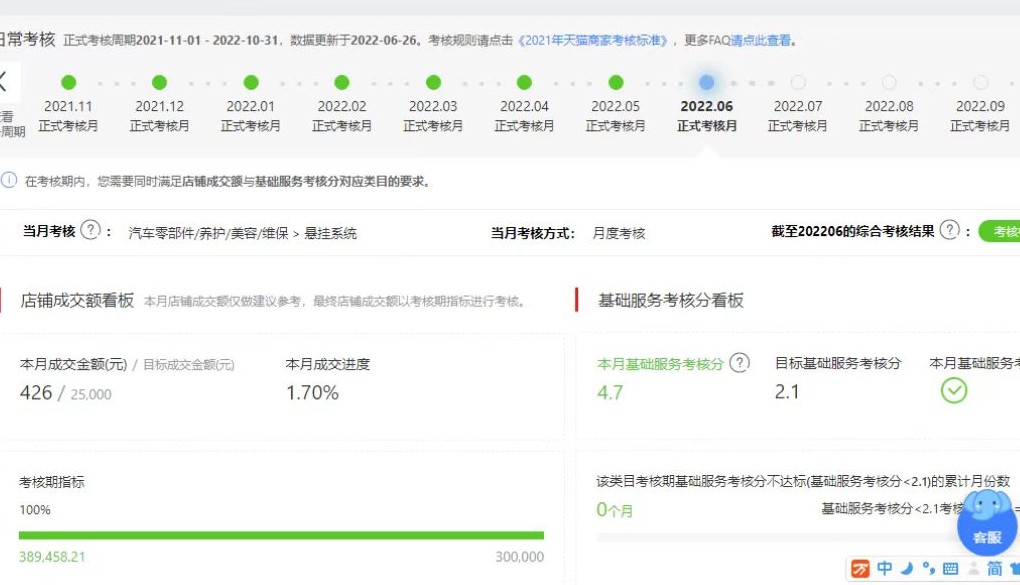Image resolution: width=1020 pixels, height=585 pixels.
Task: Toggle the moon half/full-width icon
Action: (x=907, y=569)
